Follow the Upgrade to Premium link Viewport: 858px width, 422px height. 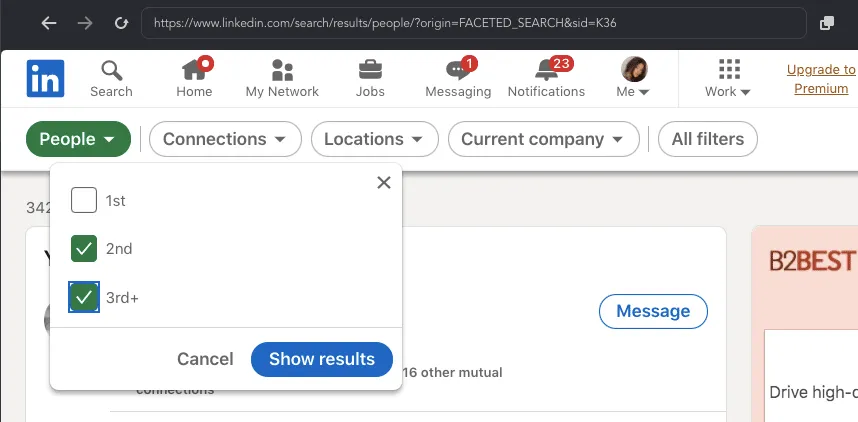click(x=821, y=79)
